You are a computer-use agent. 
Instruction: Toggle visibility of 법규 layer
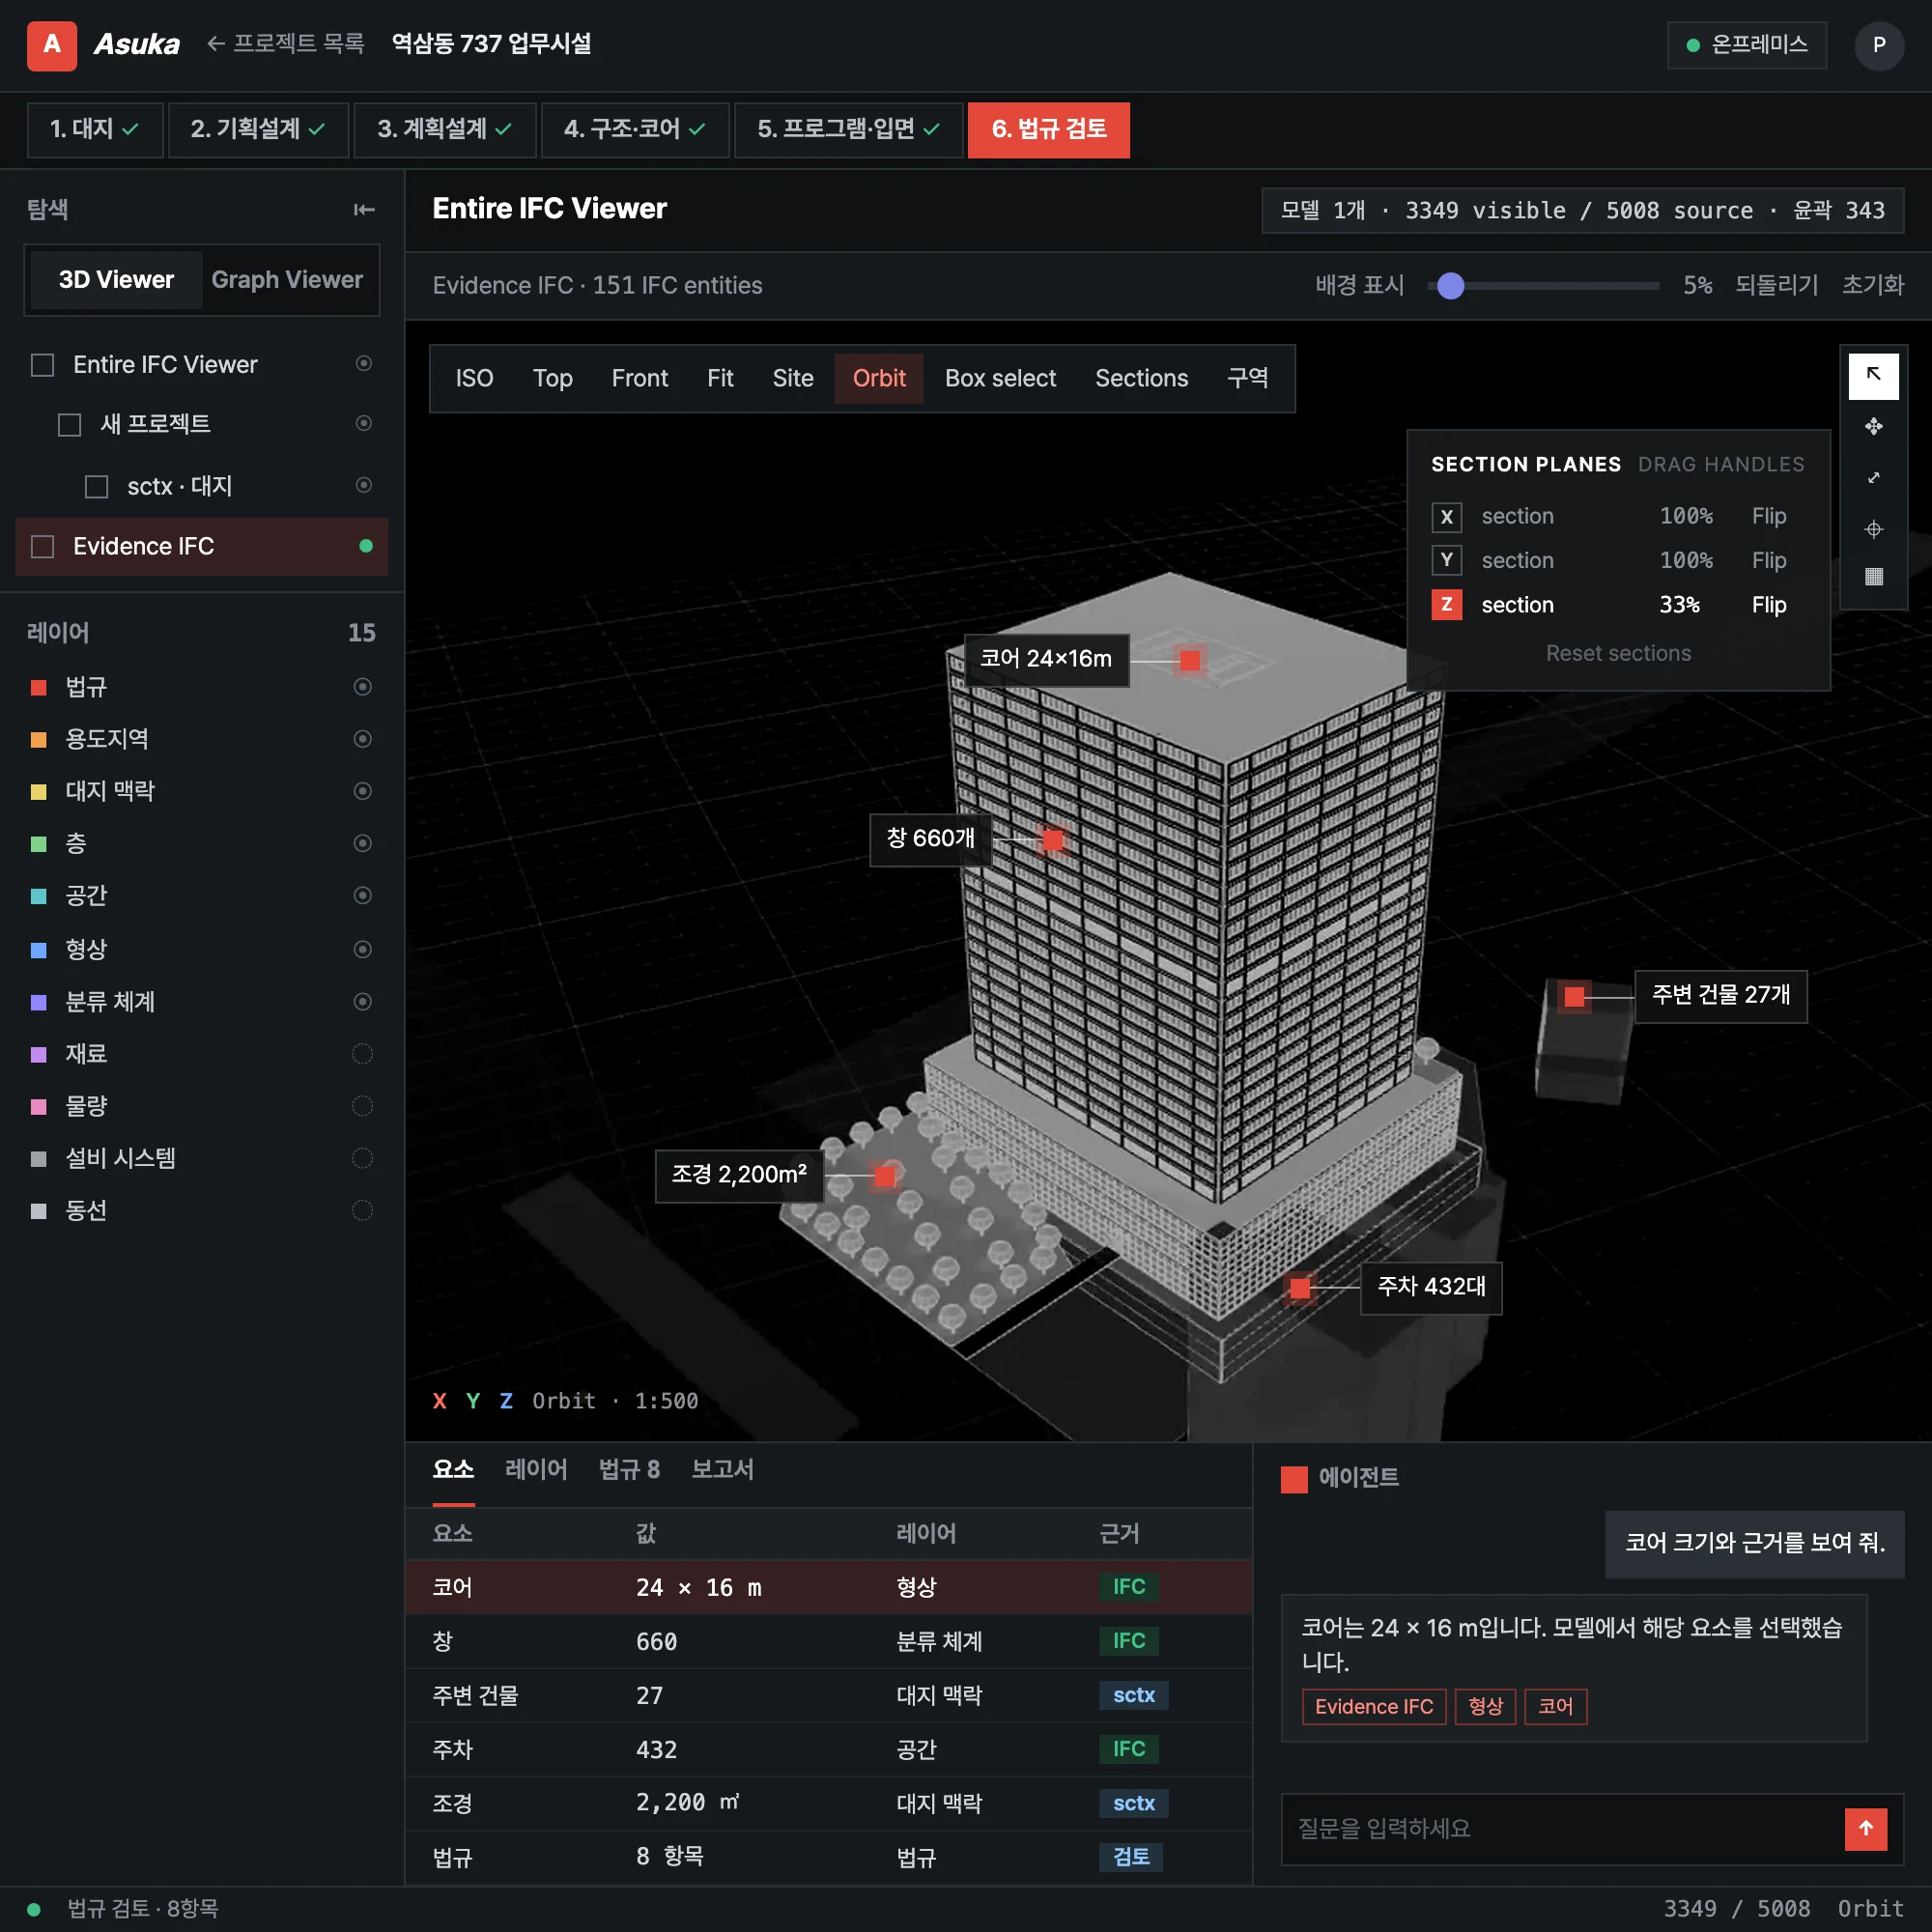click(x=363, y=687)
